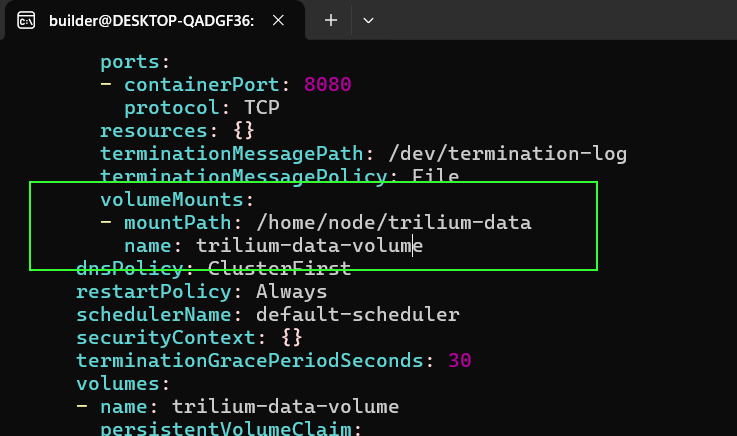
Task: Click the volumeMounts: key
Action: click(177, 200)
